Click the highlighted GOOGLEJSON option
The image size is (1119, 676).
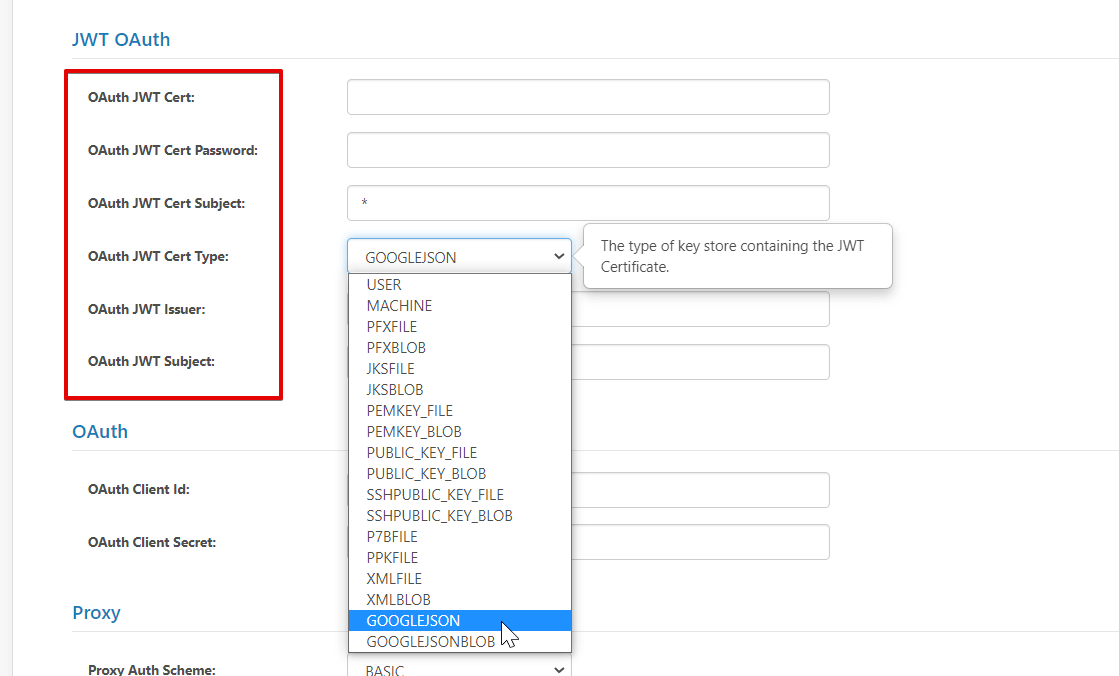click(413, 621)
